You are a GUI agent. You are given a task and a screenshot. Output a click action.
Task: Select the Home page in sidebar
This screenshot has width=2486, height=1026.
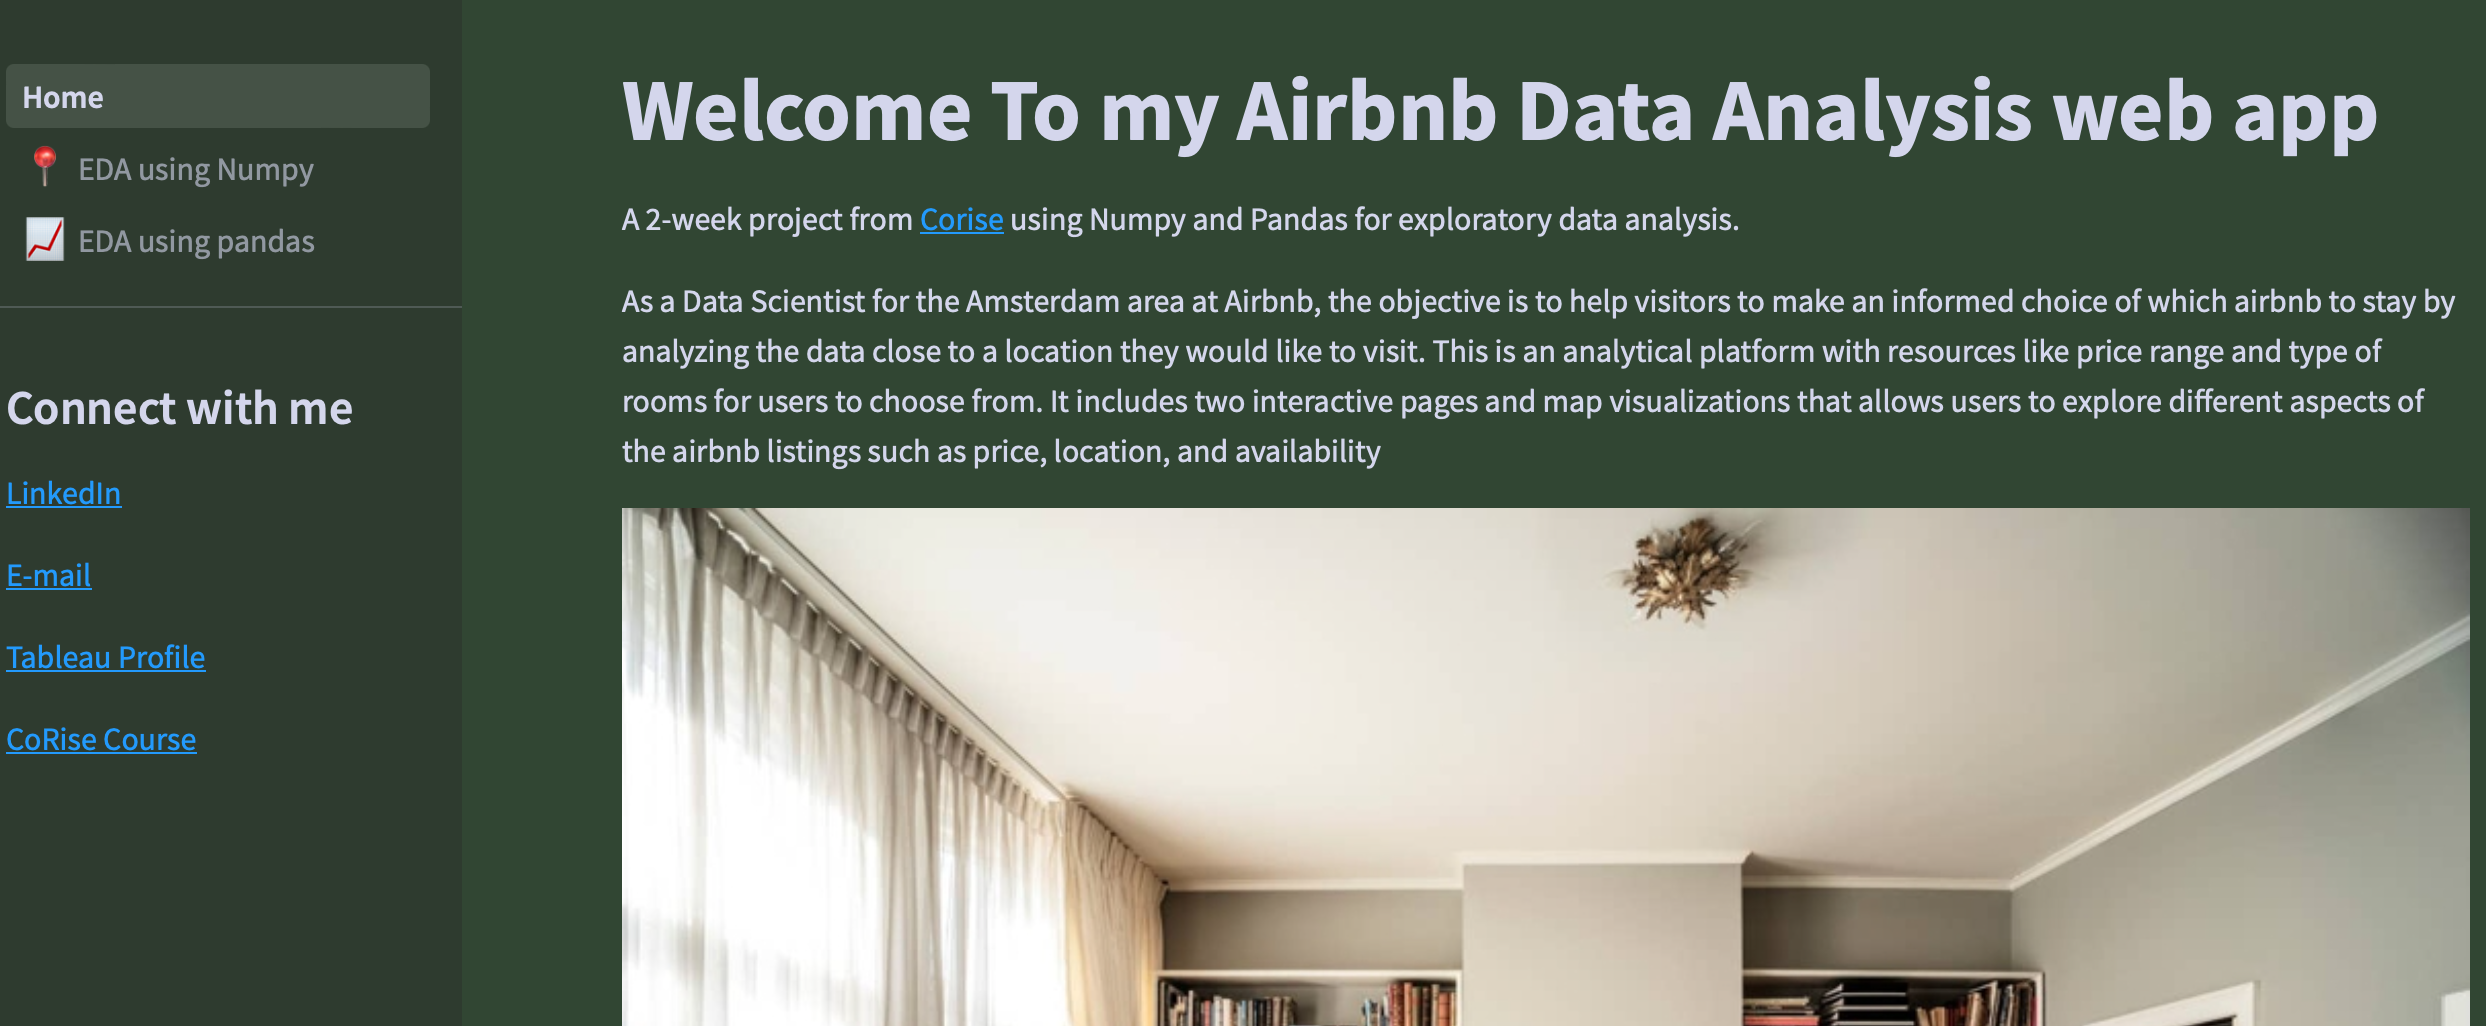(x=217, y=97)
